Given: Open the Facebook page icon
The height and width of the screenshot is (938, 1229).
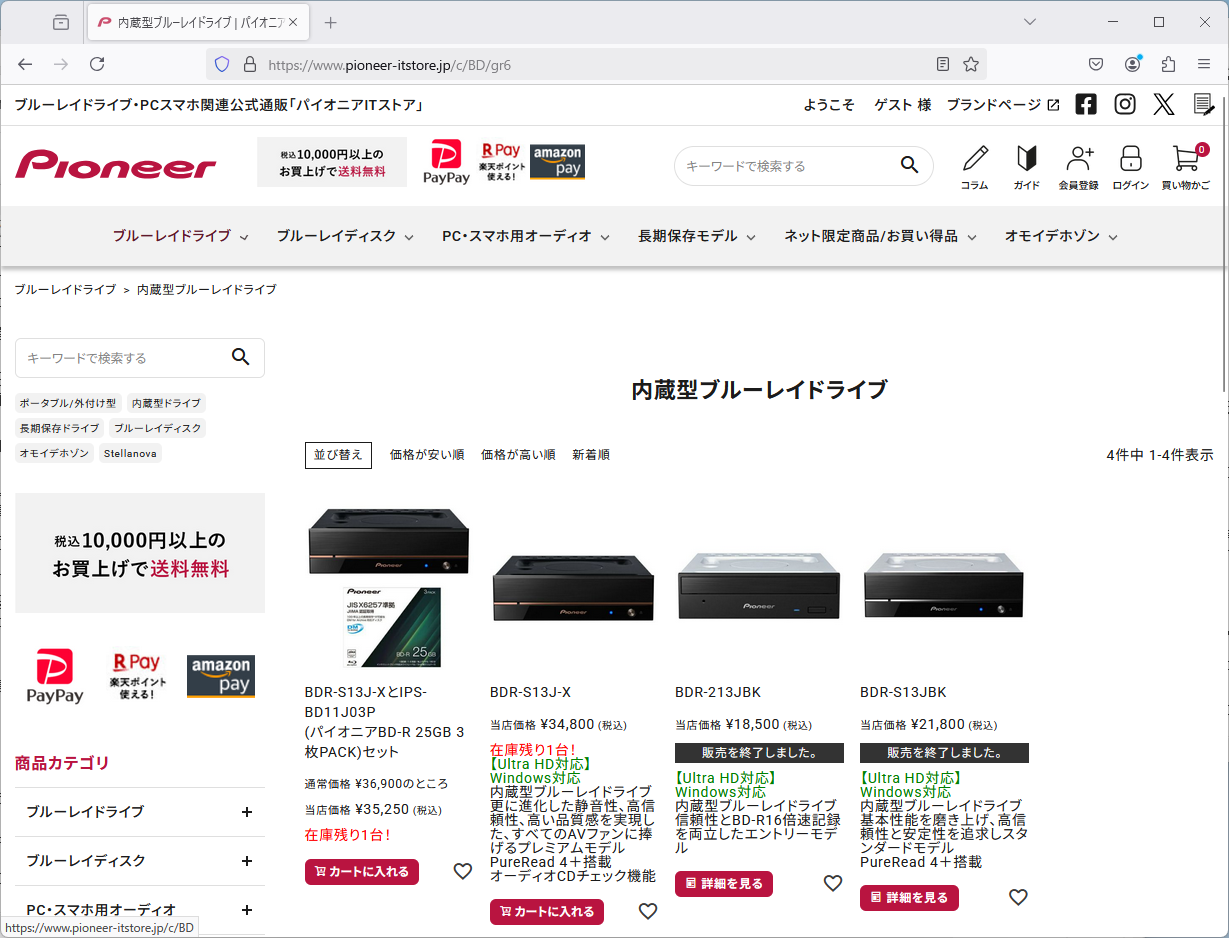Looking at the screenshot, I should pyautogui.click(x=1086, y=104).
